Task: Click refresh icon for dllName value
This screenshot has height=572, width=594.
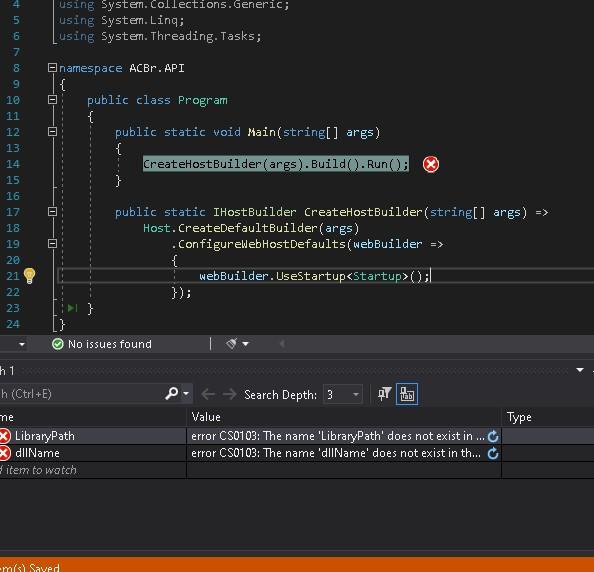Action: pos(493,453)
